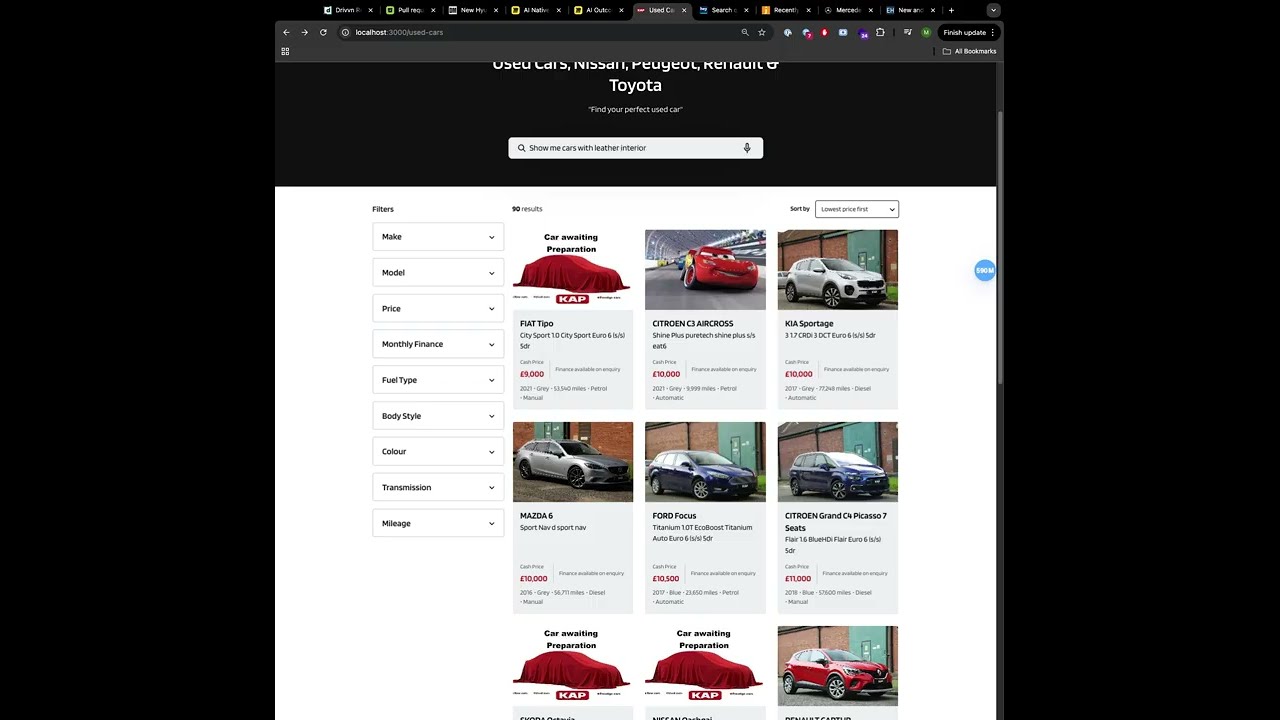Open the All Bookmarks folder
The height and width of the screenshot is (720, 1280).
click(x=969, y=51)
